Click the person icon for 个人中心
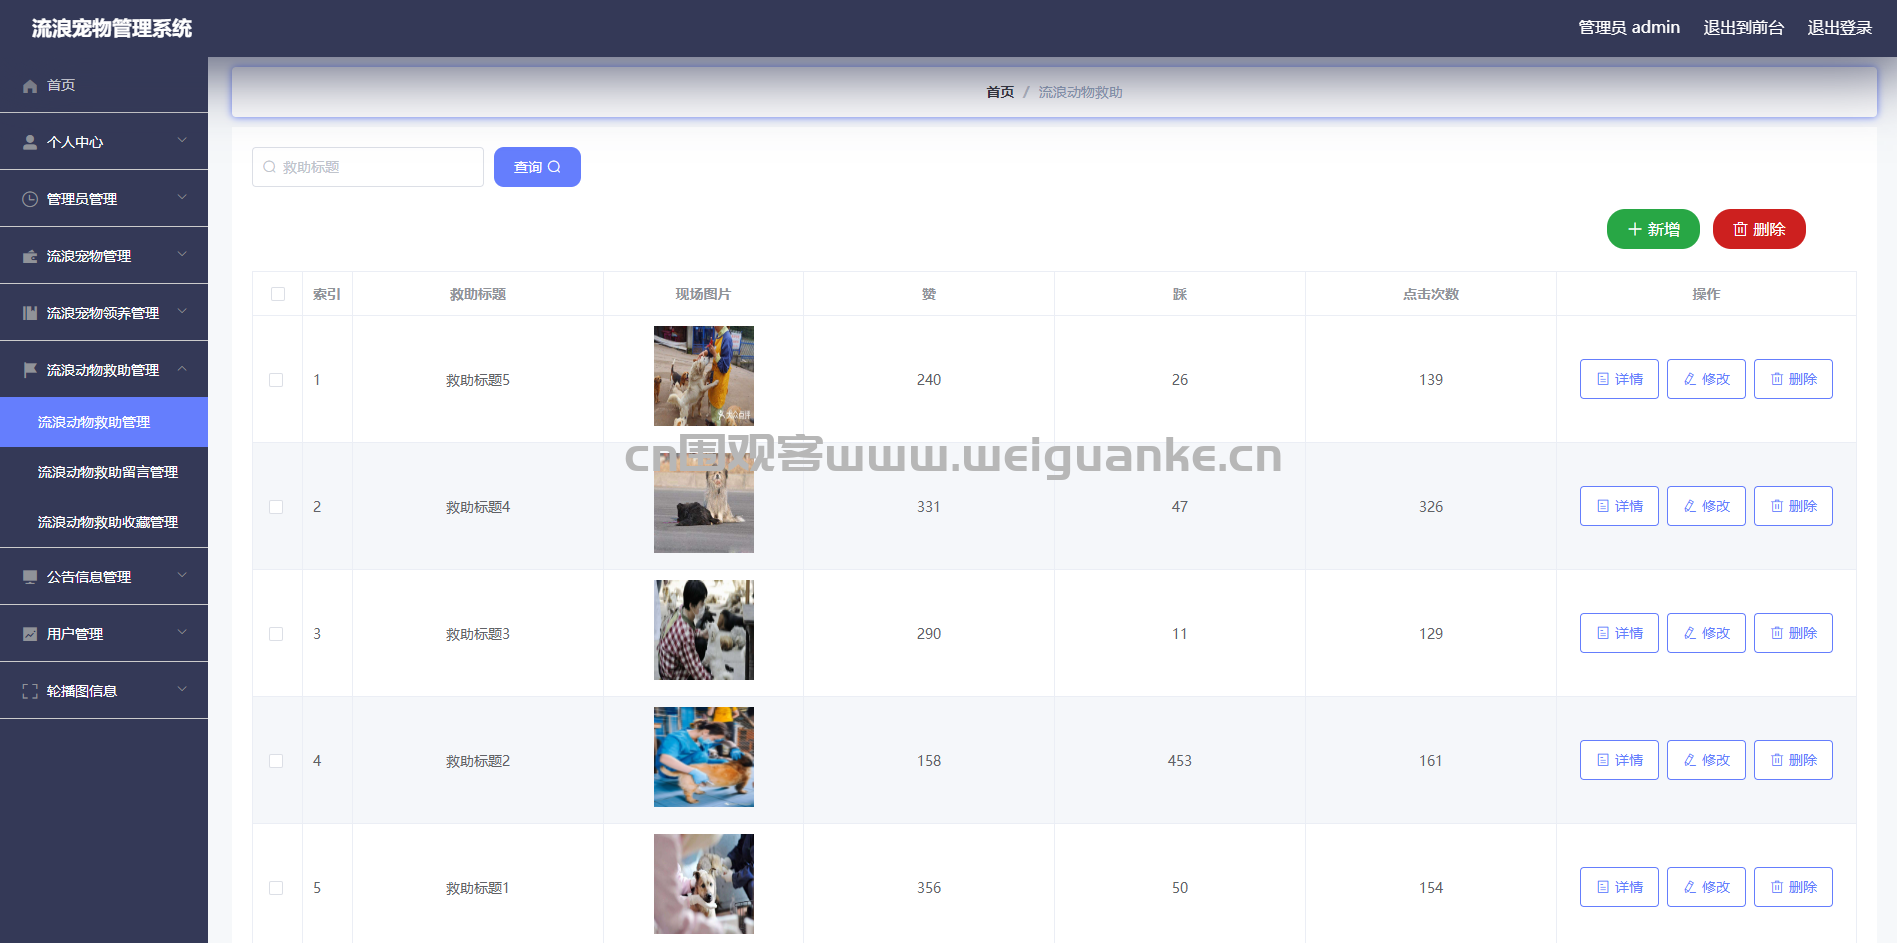 coord(30,143)
